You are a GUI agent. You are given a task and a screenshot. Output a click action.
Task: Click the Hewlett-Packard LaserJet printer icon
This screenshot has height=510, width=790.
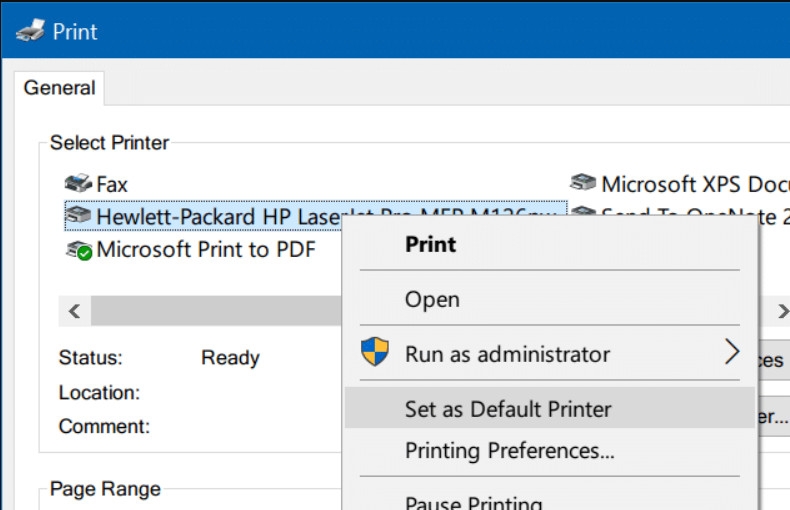(x=79, y=216)
